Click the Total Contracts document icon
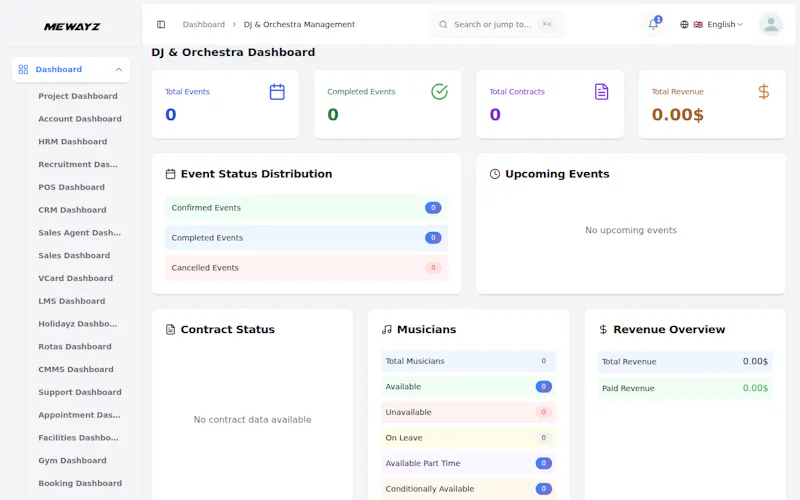800x500 pixels. click(602, 92)
